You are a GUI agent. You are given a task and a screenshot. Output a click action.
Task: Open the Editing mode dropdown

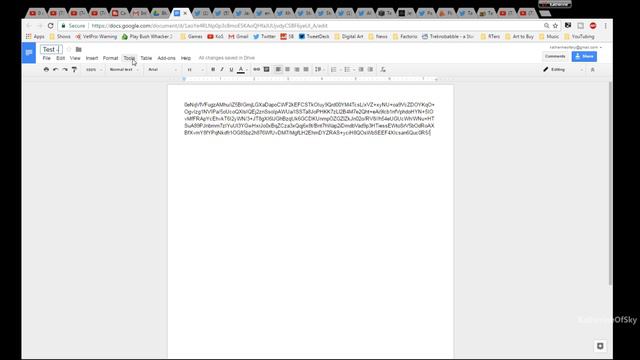pos(563,70)
